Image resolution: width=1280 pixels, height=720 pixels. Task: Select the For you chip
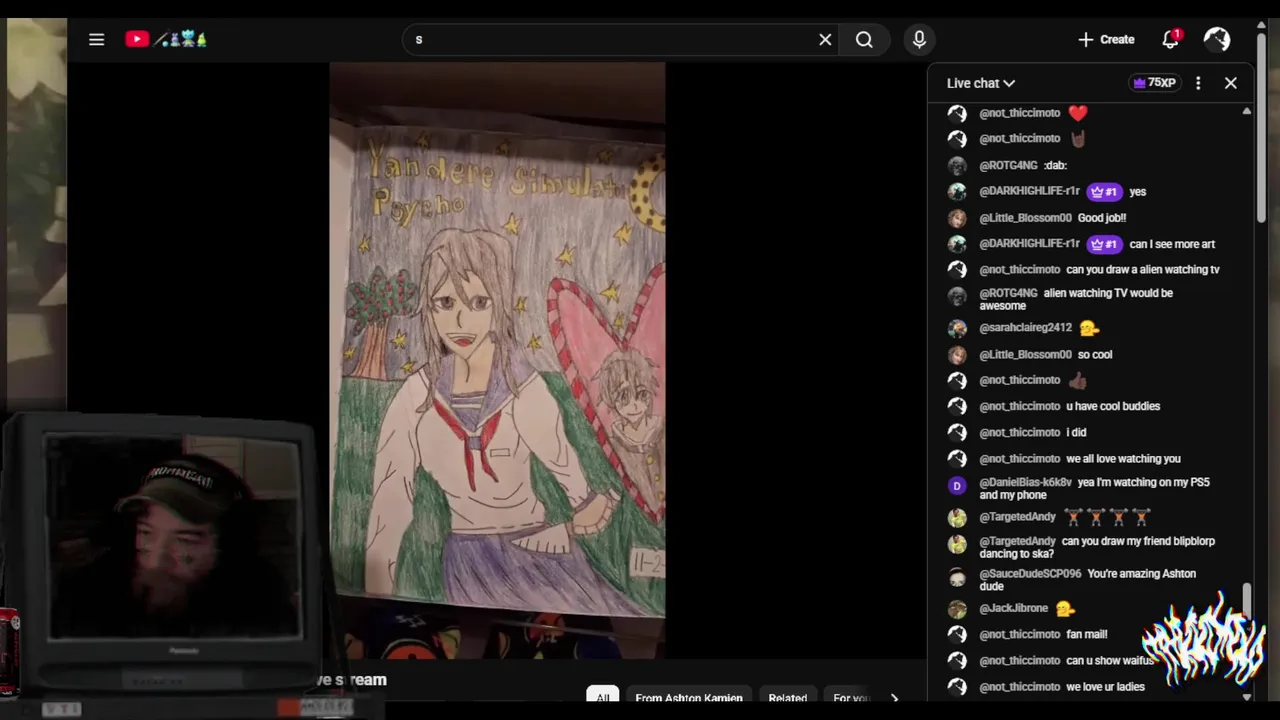pyautogui.click(x=852, y=698)
